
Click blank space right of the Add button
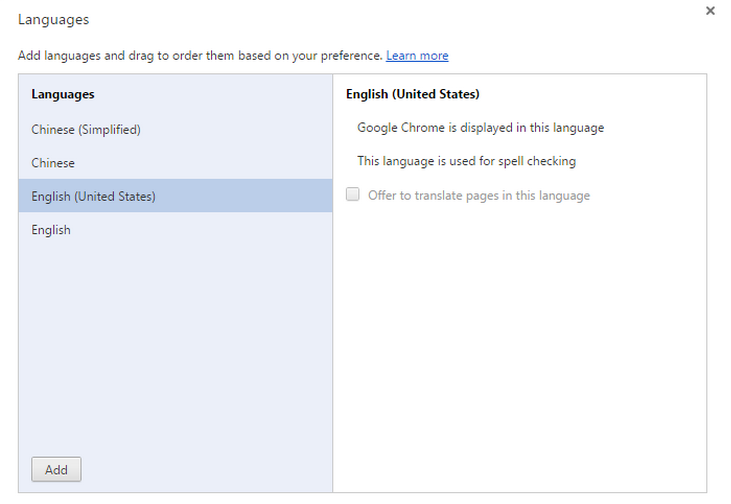[x=200, y=470]
